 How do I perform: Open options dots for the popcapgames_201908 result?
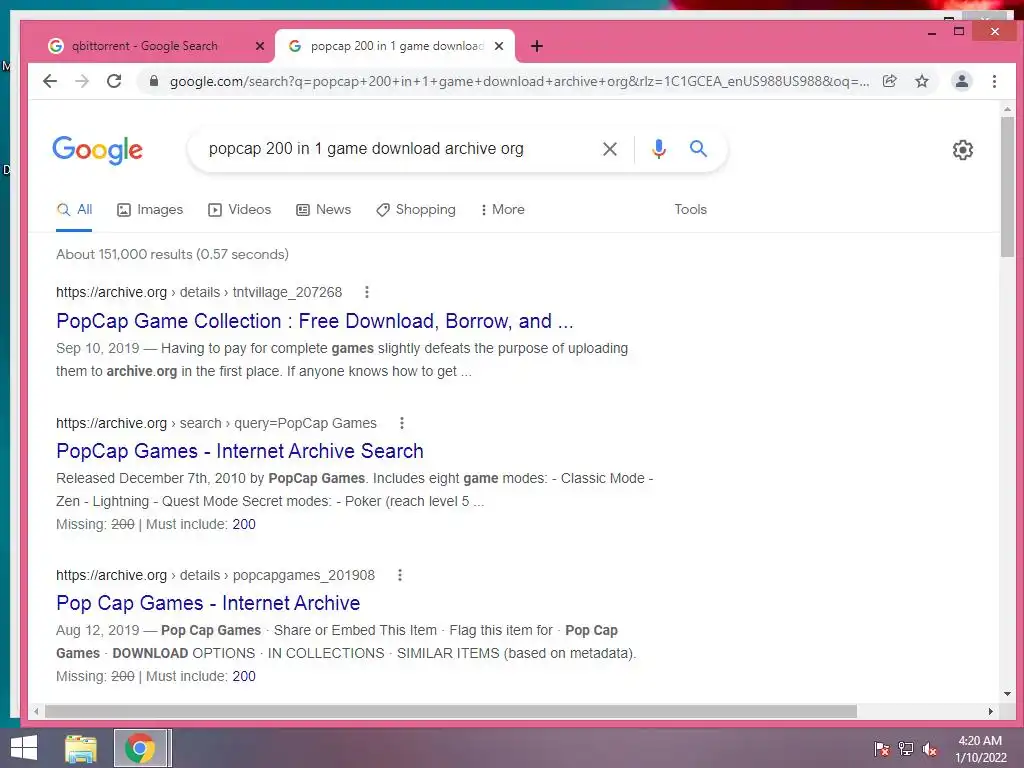pos(400,575)
